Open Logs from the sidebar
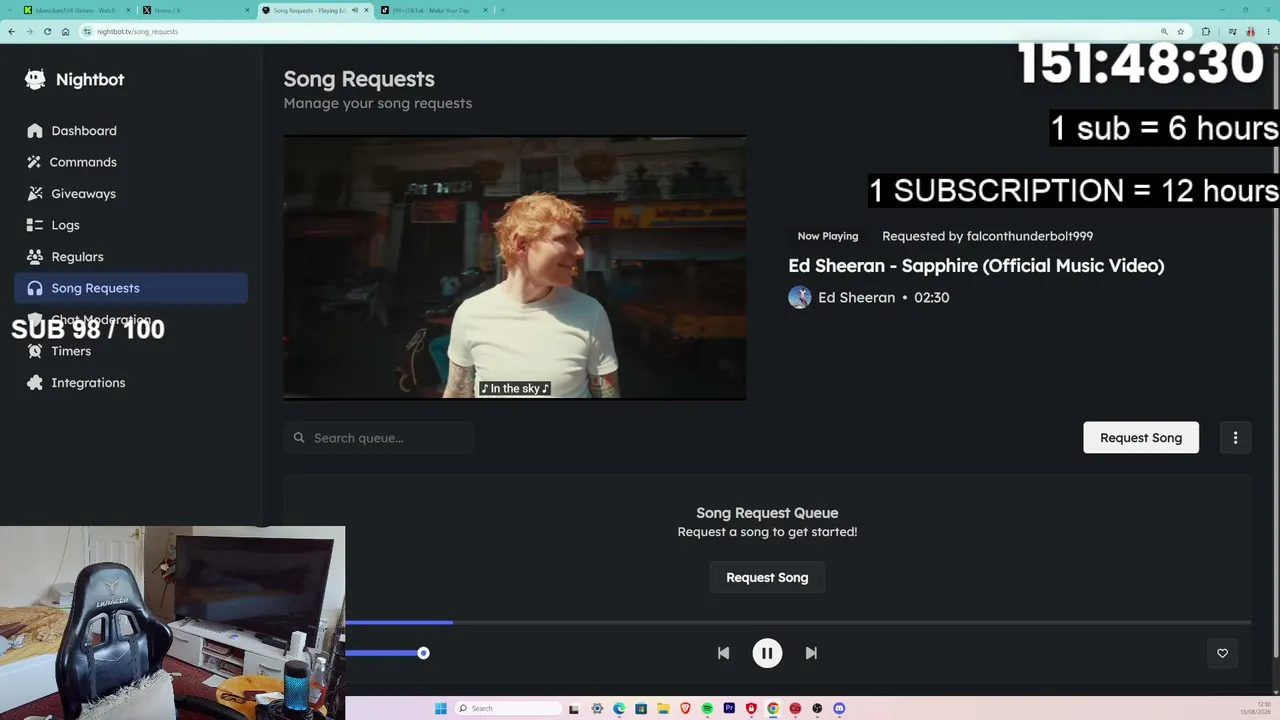Viewport: 1280px width, 720px height. [x=131, y=225]
